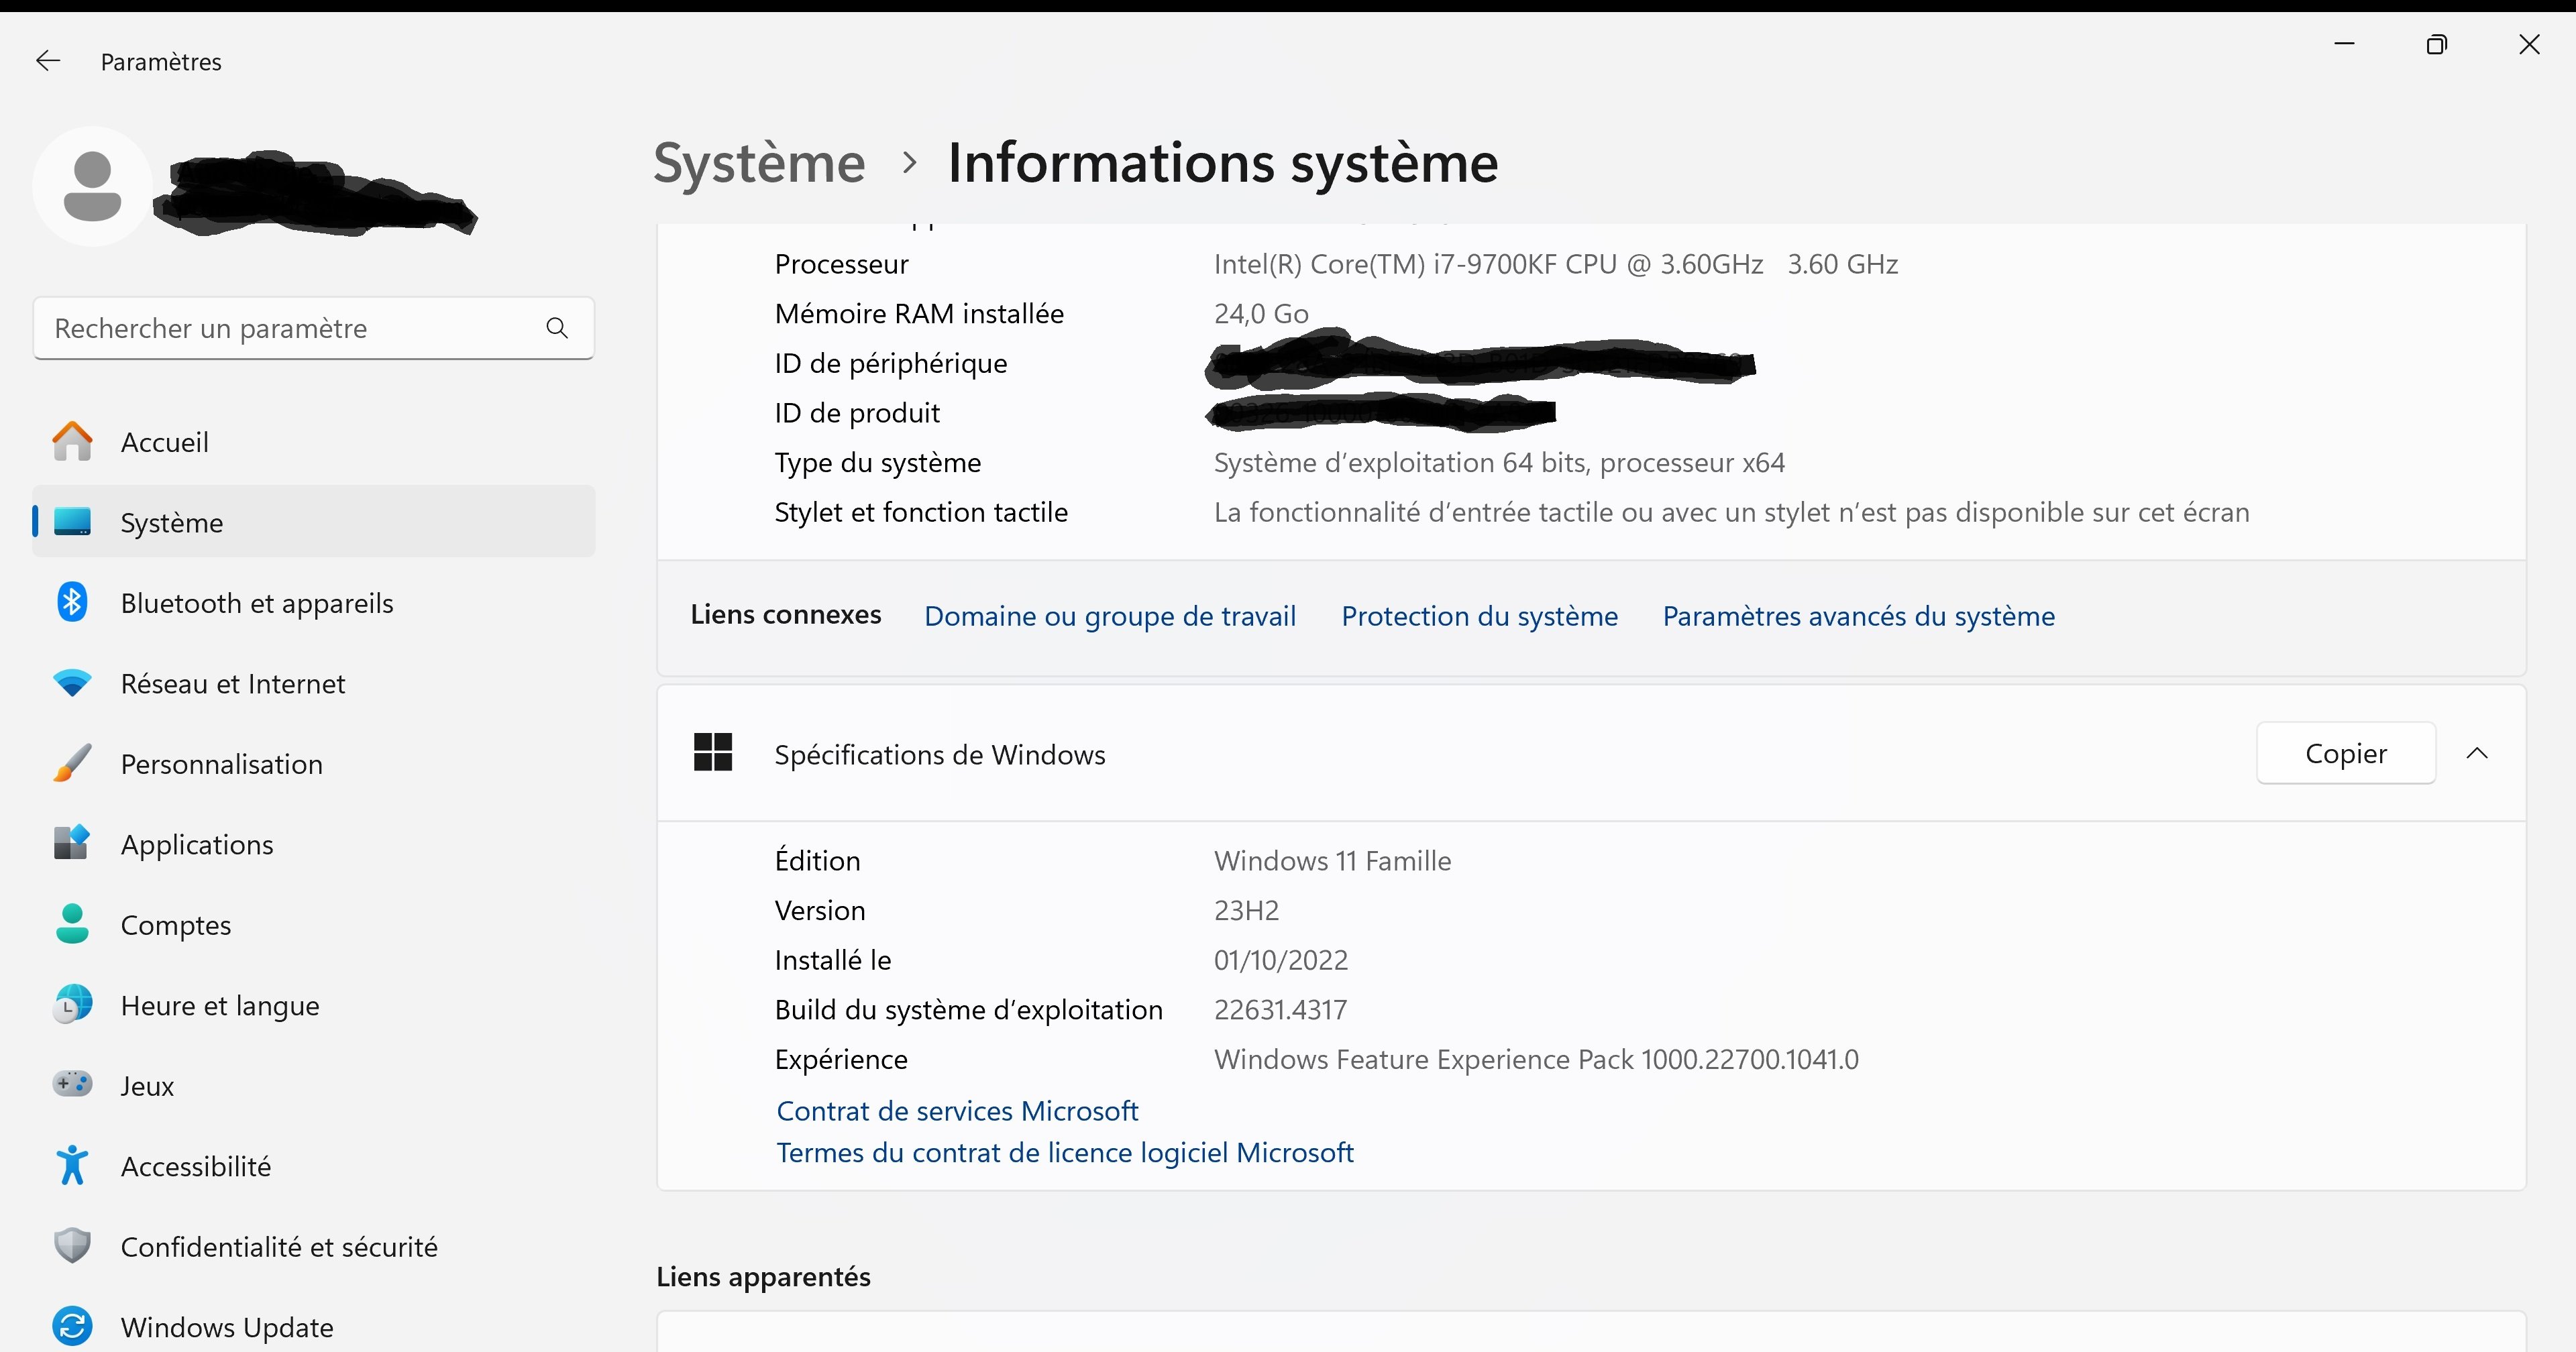Go to Comptes in the sidebar
The image size is (2576, 1352).
coord(176,925)
